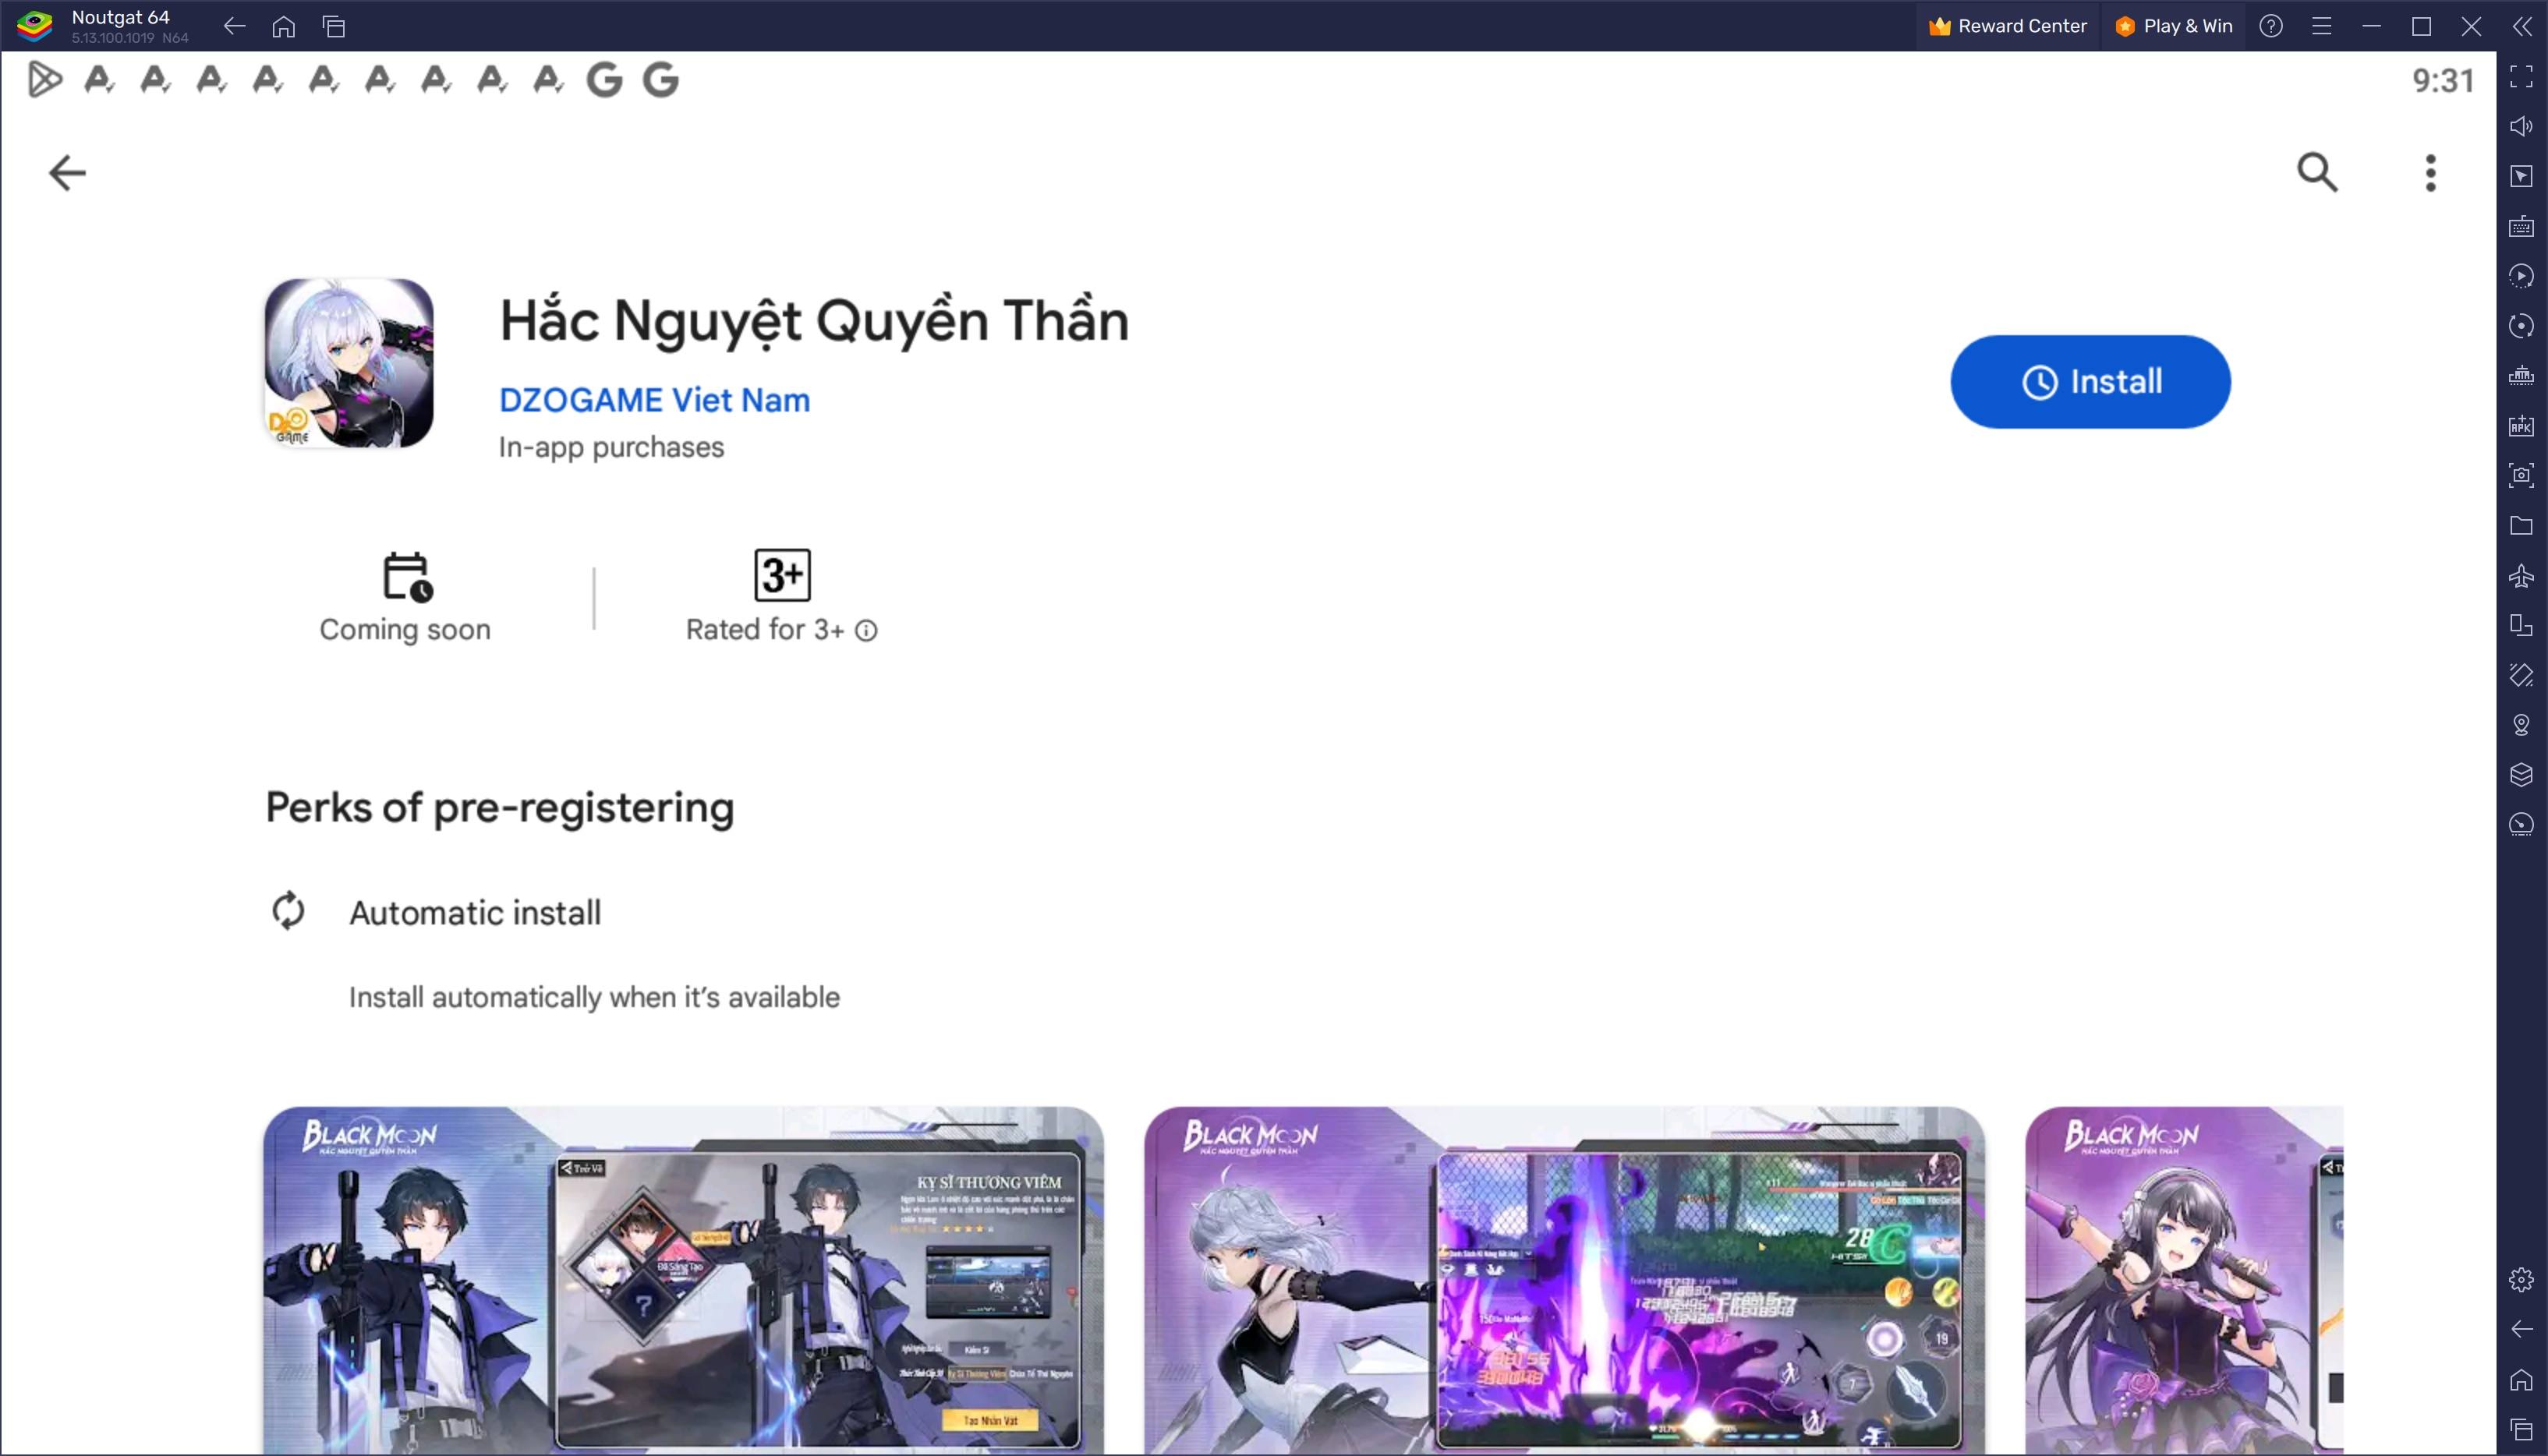This screenshot has width=2548, height=1456.
Task: Open third screenshot with singer holding microphone
Action: (2184, 1280)
